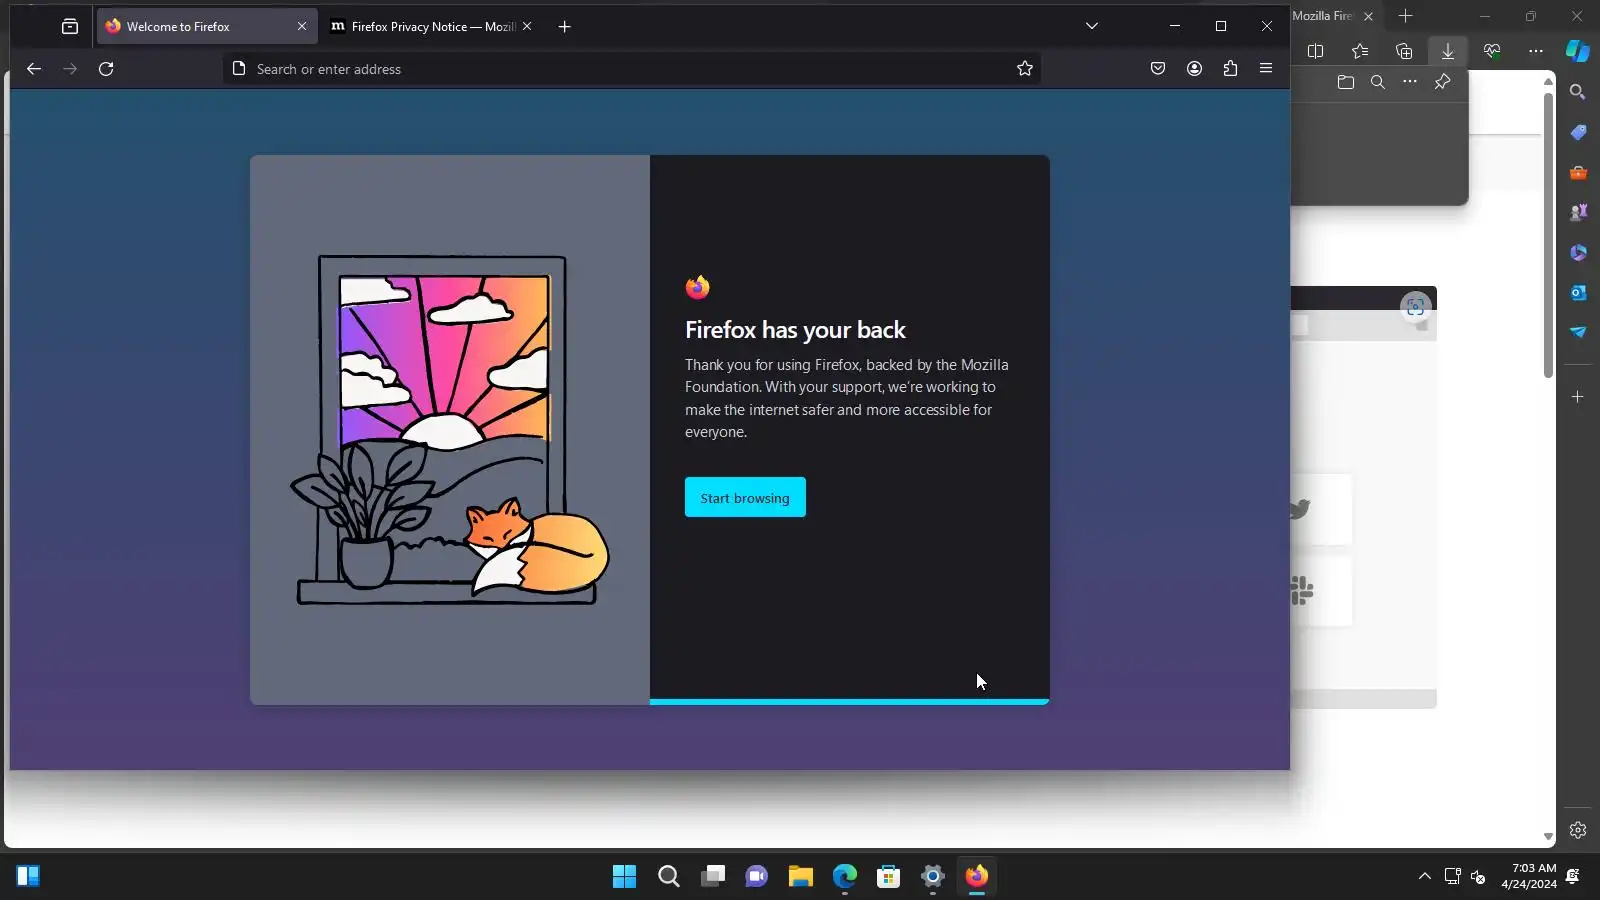Open Search in the Edge sidebar
This screenshot has height=900, width=1600.
1578,92
